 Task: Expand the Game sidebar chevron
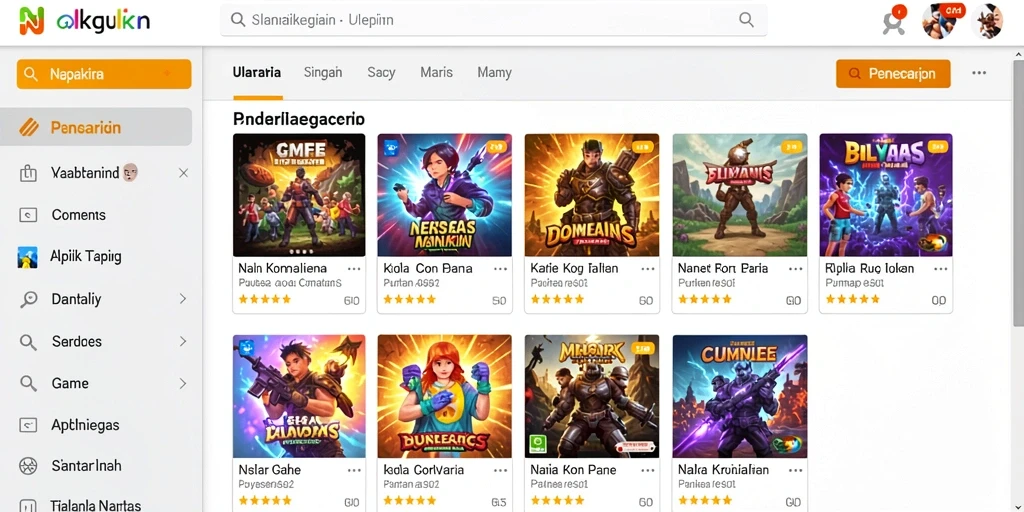pos(183,383)
